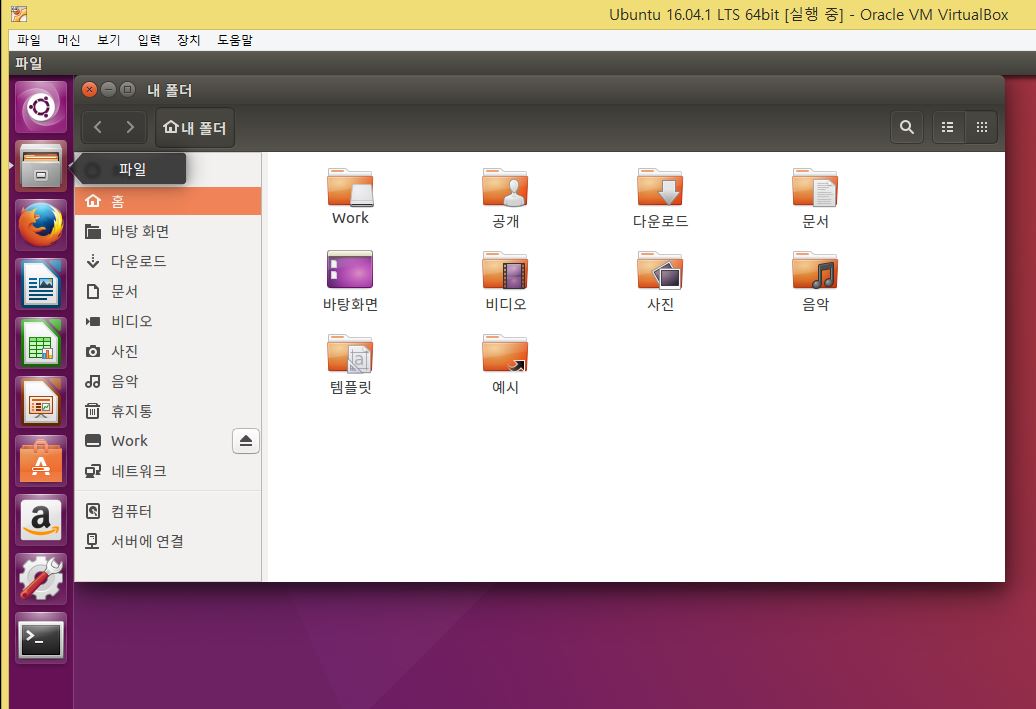Screen dimensions: 1036x709
Task: Open the 음악 music folder icon
Action: pos(815,271)
